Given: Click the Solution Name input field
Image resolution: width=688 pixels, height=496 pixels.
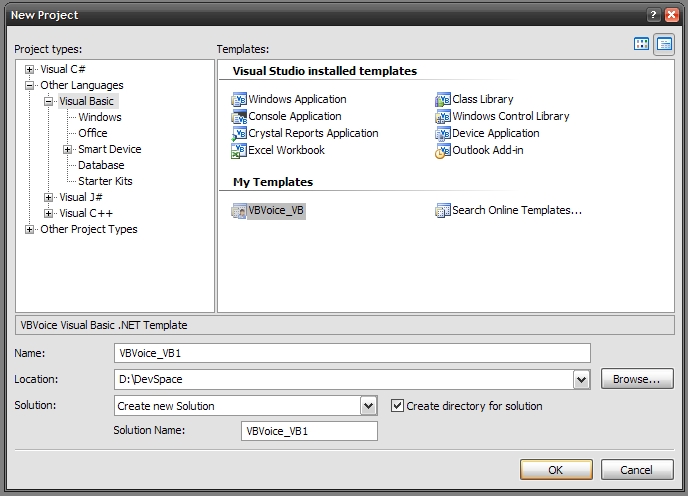Looking at the screenshot, I should pos(309,431).
